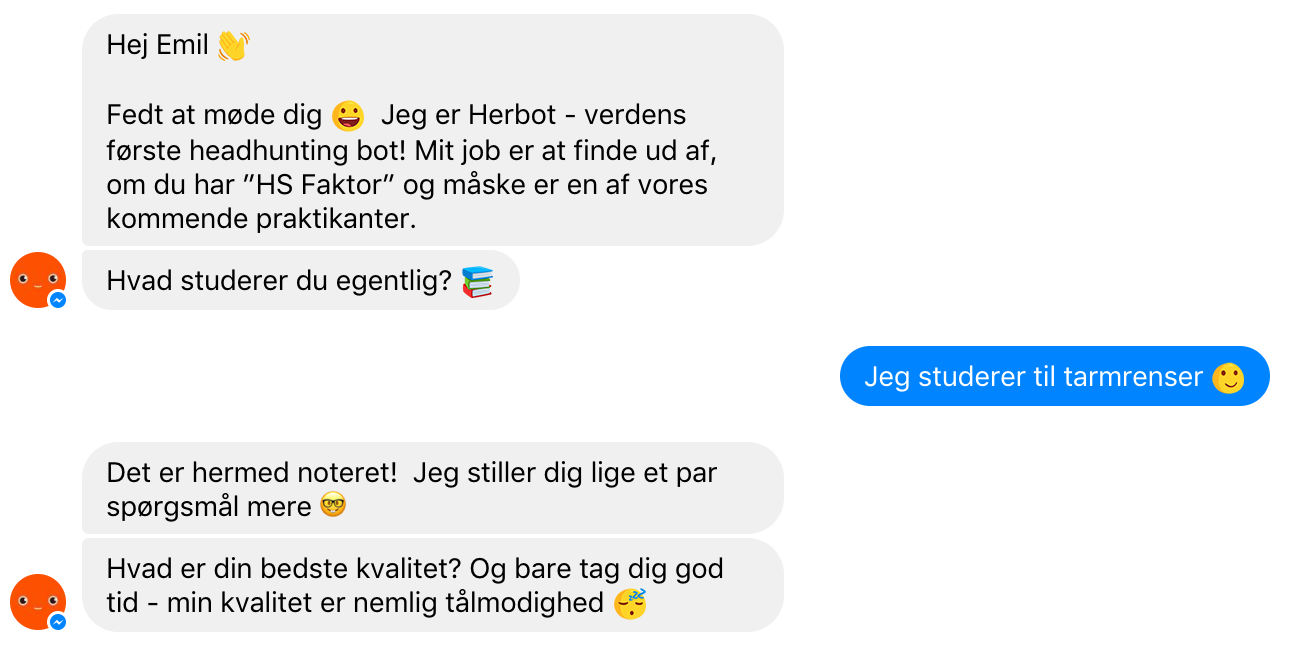The image size is (1316, 652).
Task: Click the text 'HS Faktor' in the greeting
Action: click(x=332, y=186)
